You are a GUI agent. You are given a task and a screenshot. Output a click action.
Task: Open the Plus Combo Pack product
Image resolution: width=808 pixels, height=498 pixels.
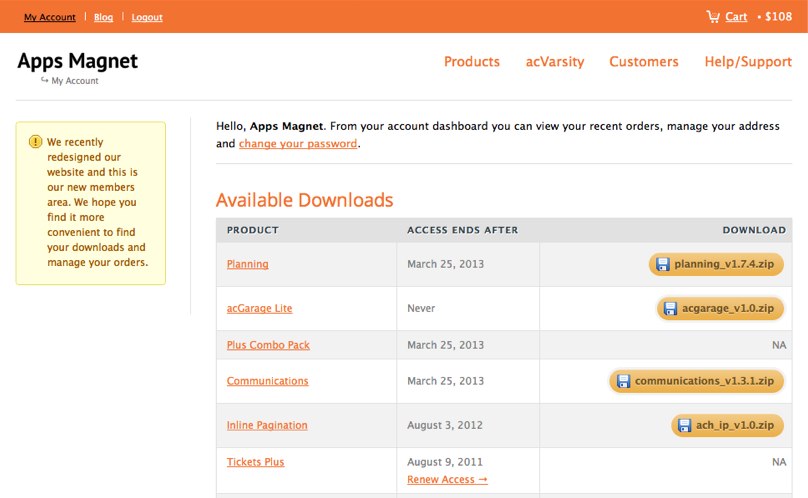(268, 345)
